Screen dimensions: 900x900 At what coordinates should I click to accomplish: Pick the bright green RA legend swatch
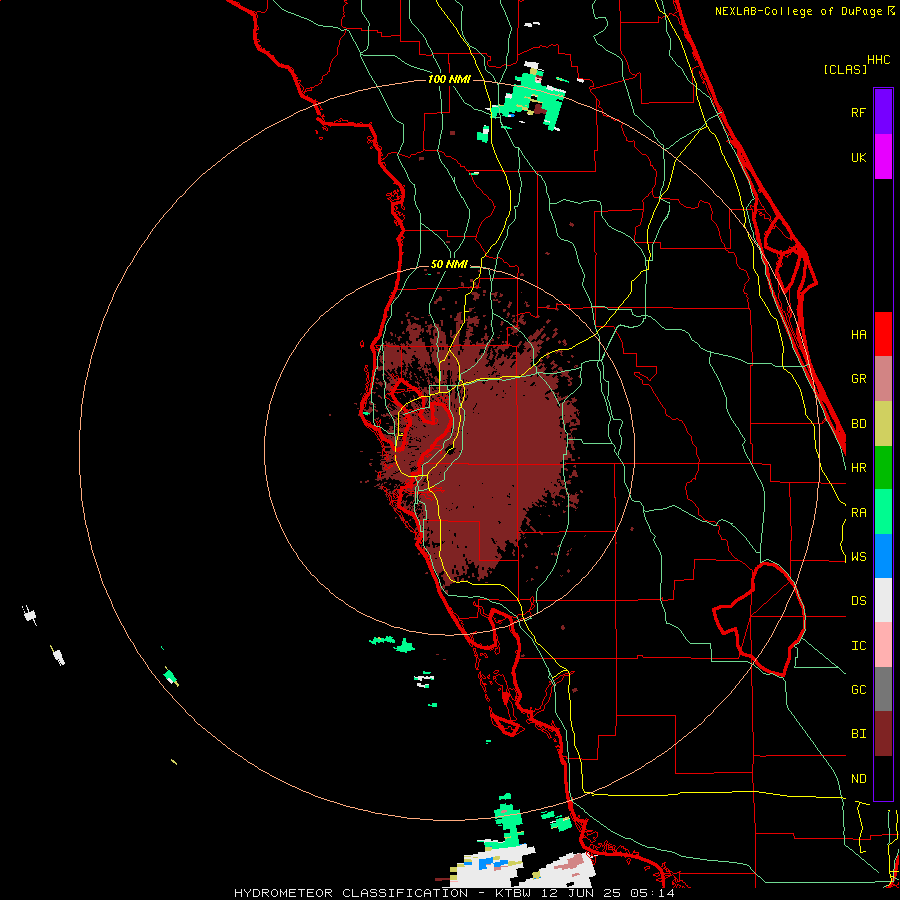pyautogui.click(x=883, y=512)
